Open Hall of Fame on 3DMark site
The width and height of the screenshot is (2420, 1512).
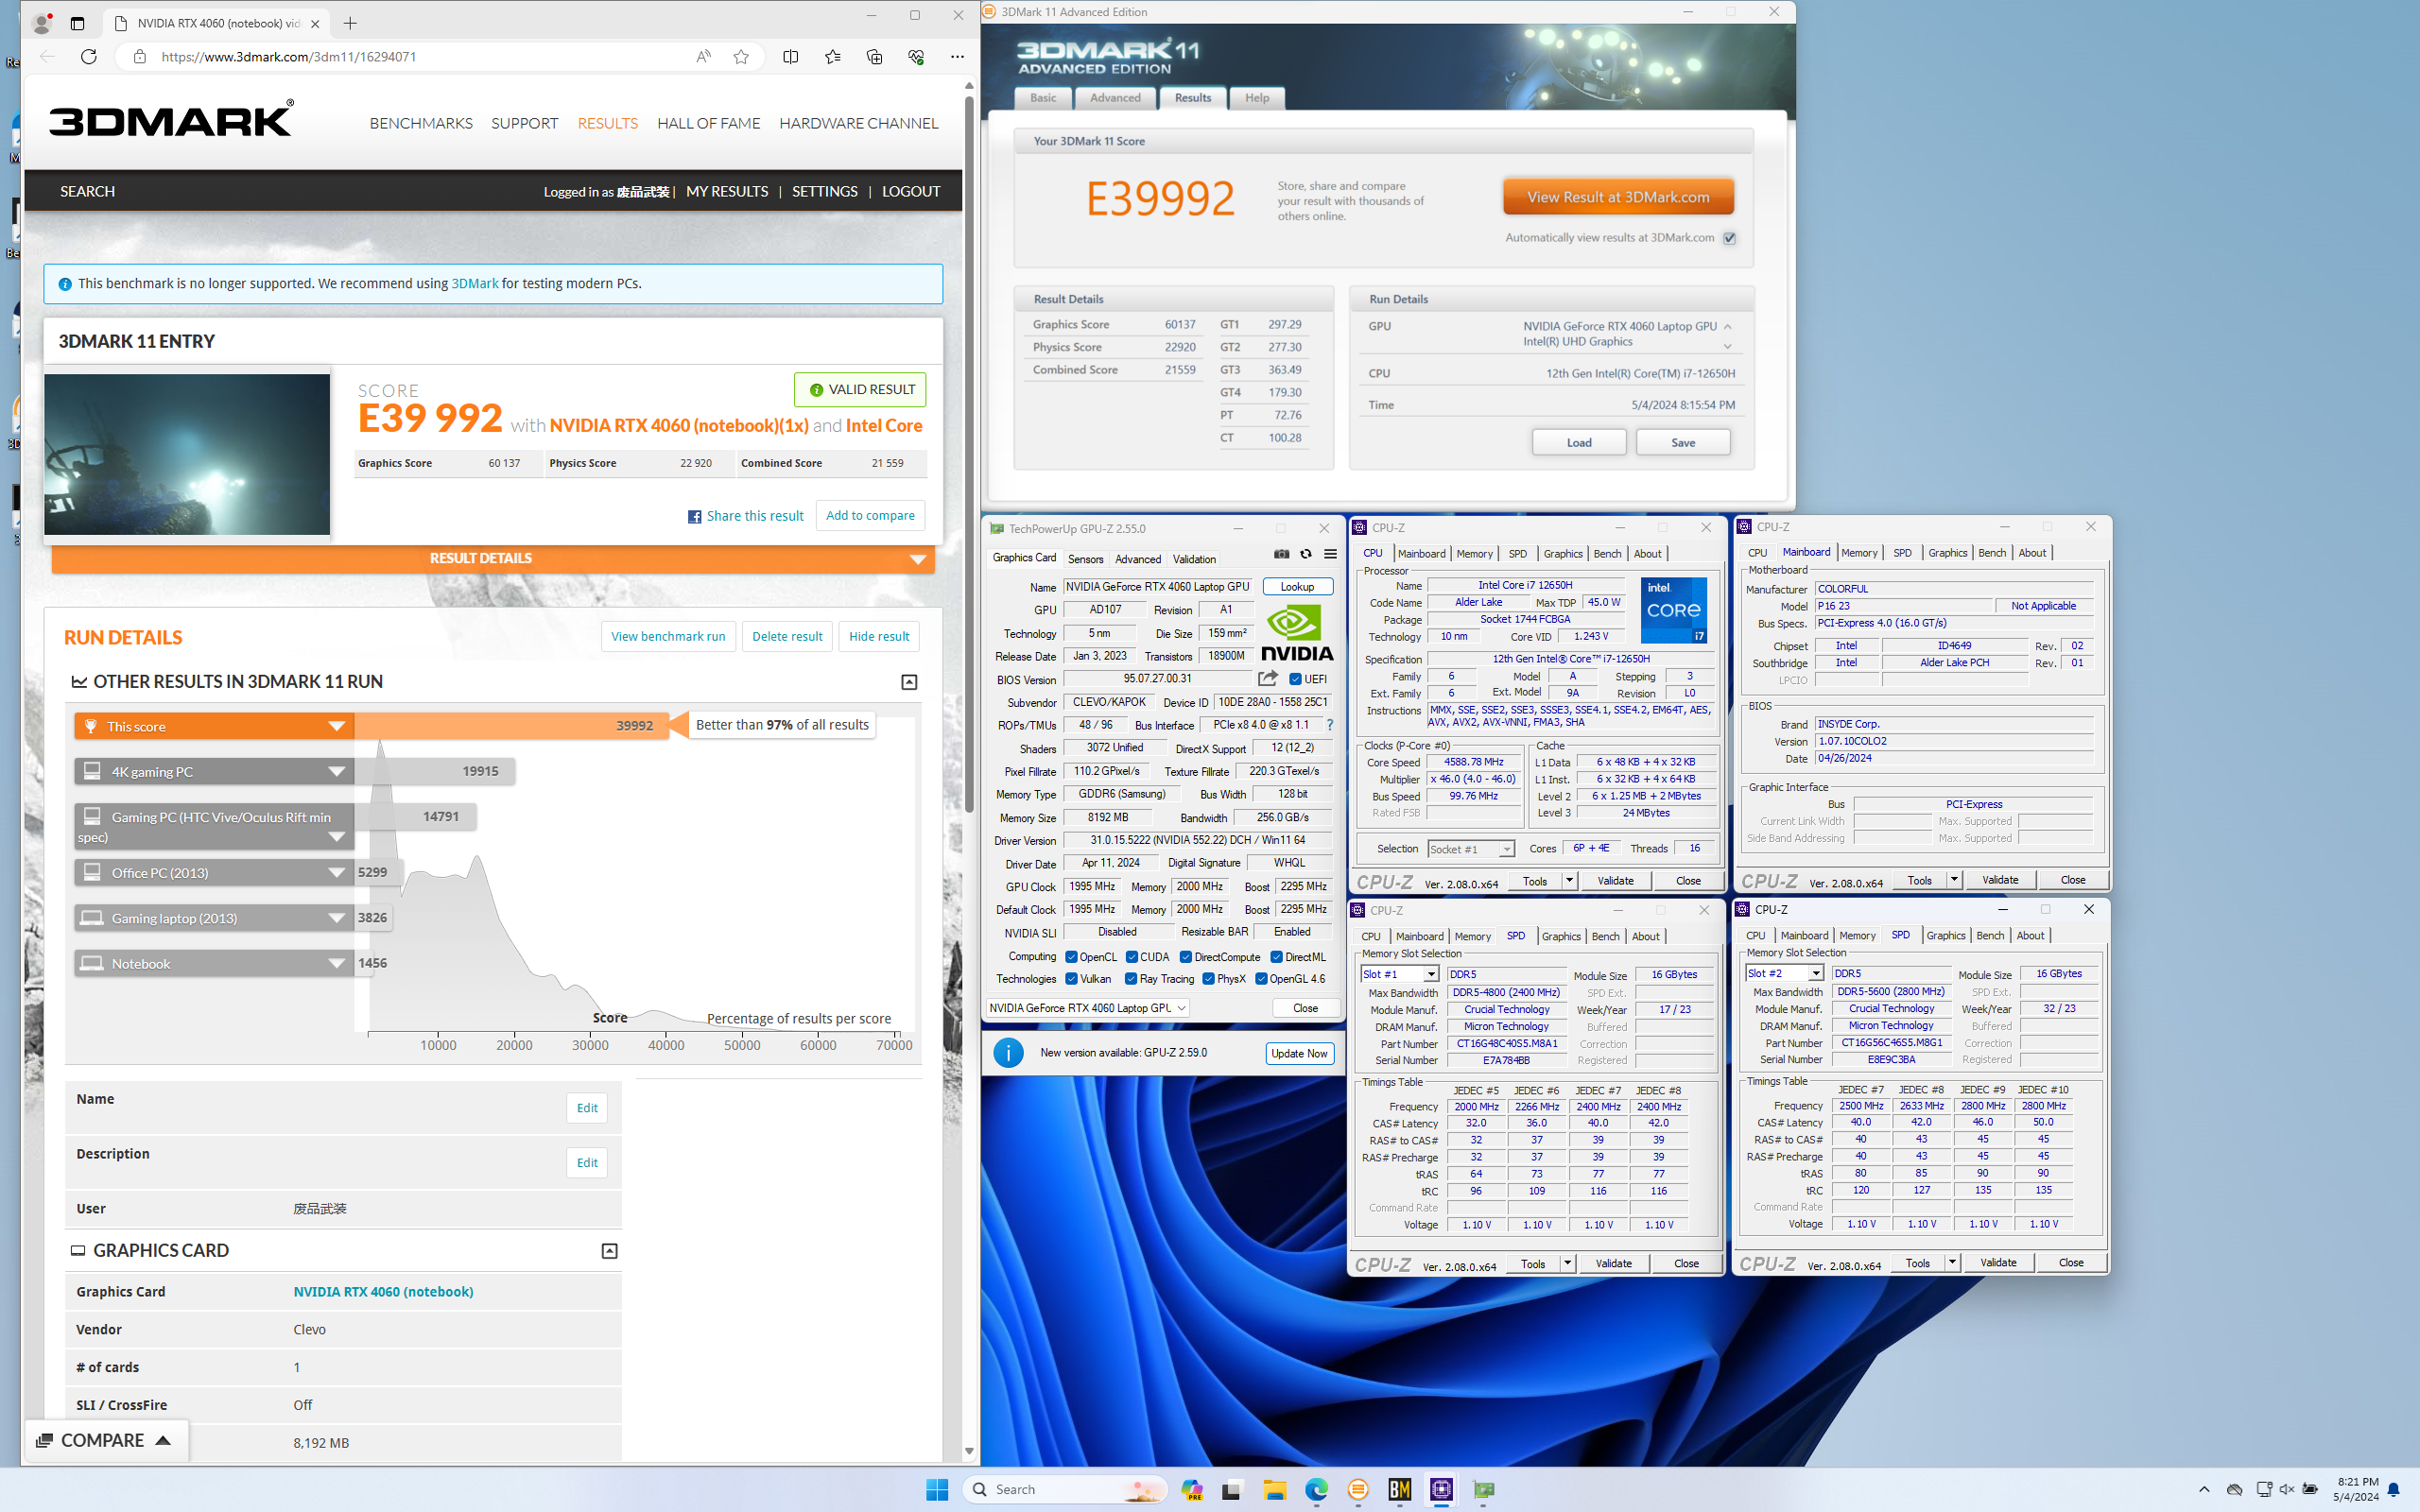click(x=708, y=123)
